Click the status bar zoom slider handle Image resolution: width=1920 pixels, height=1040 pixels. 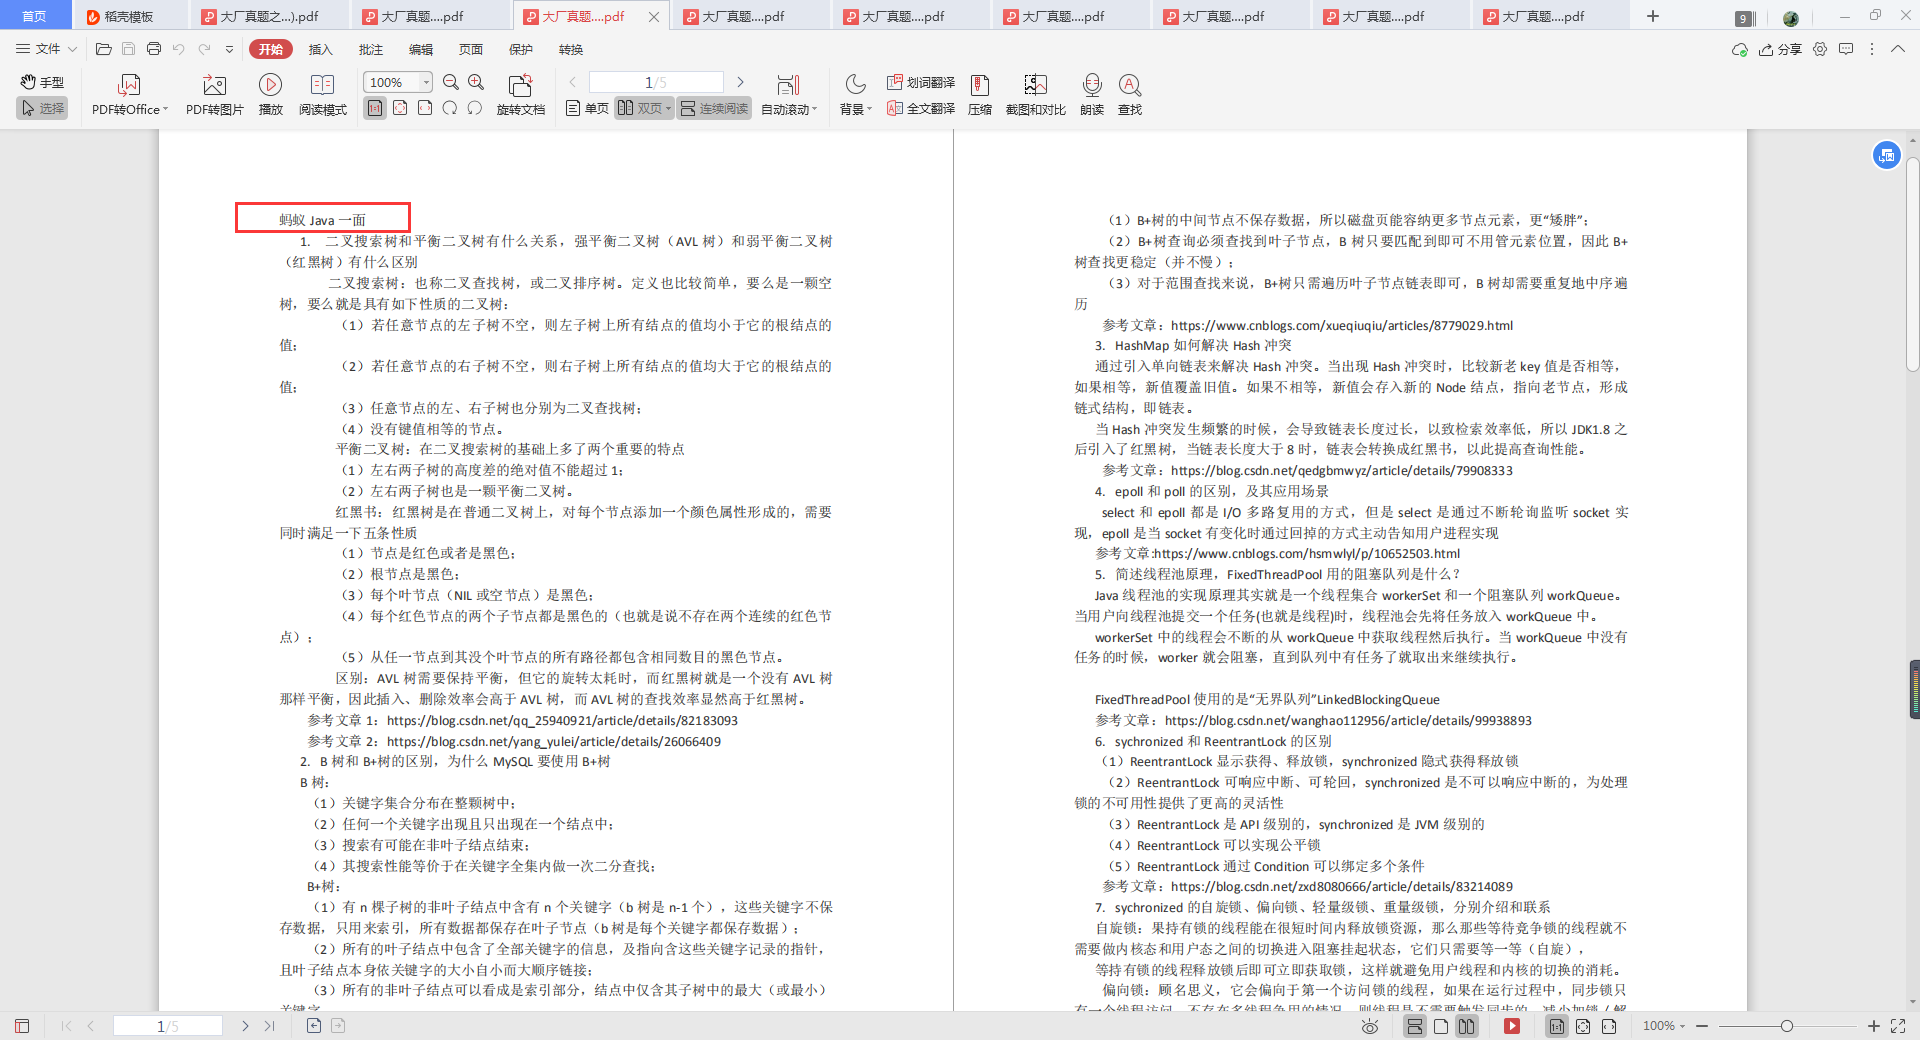click(x=1787, y=1026)
